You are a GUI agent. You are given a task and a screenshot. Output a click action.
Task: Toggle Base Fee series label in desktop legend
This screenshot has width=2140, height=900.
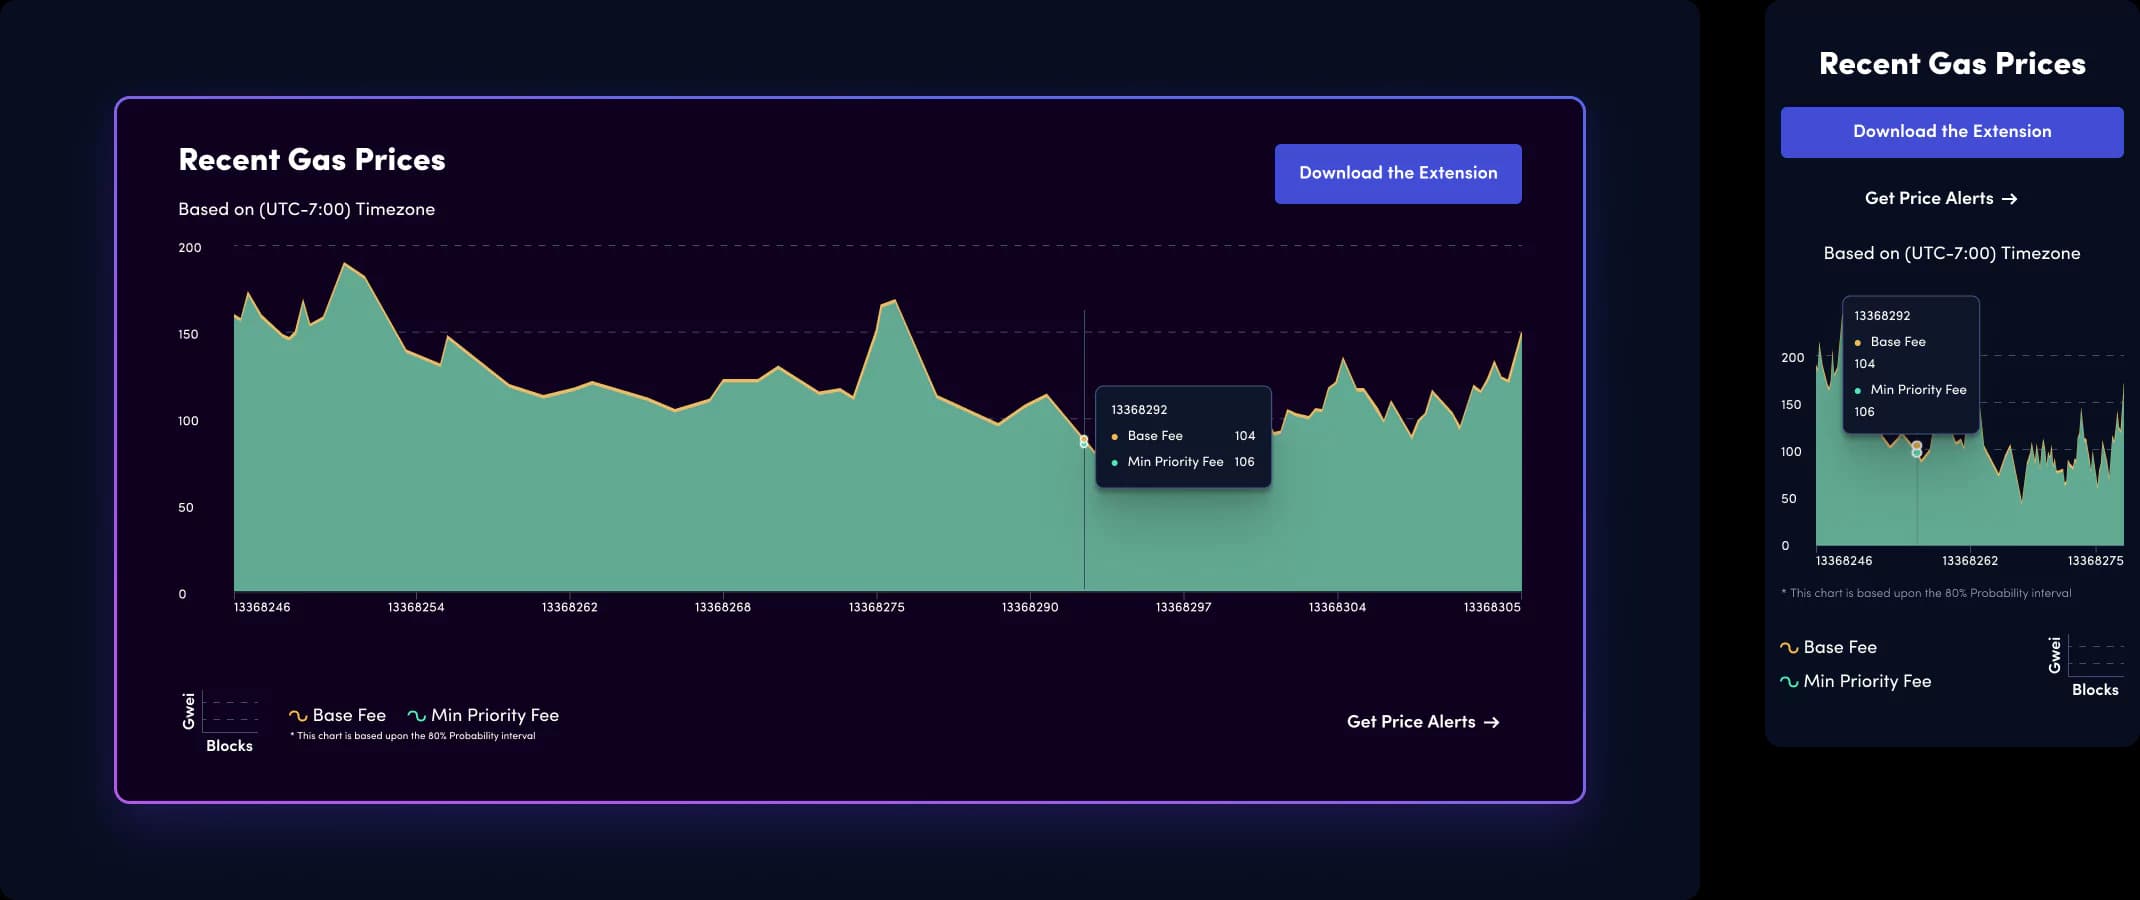349,716
